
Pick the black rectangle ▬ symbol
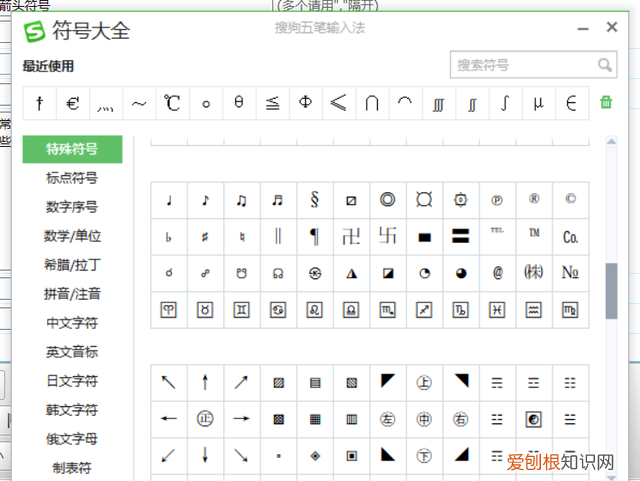[x=424, y=237]
